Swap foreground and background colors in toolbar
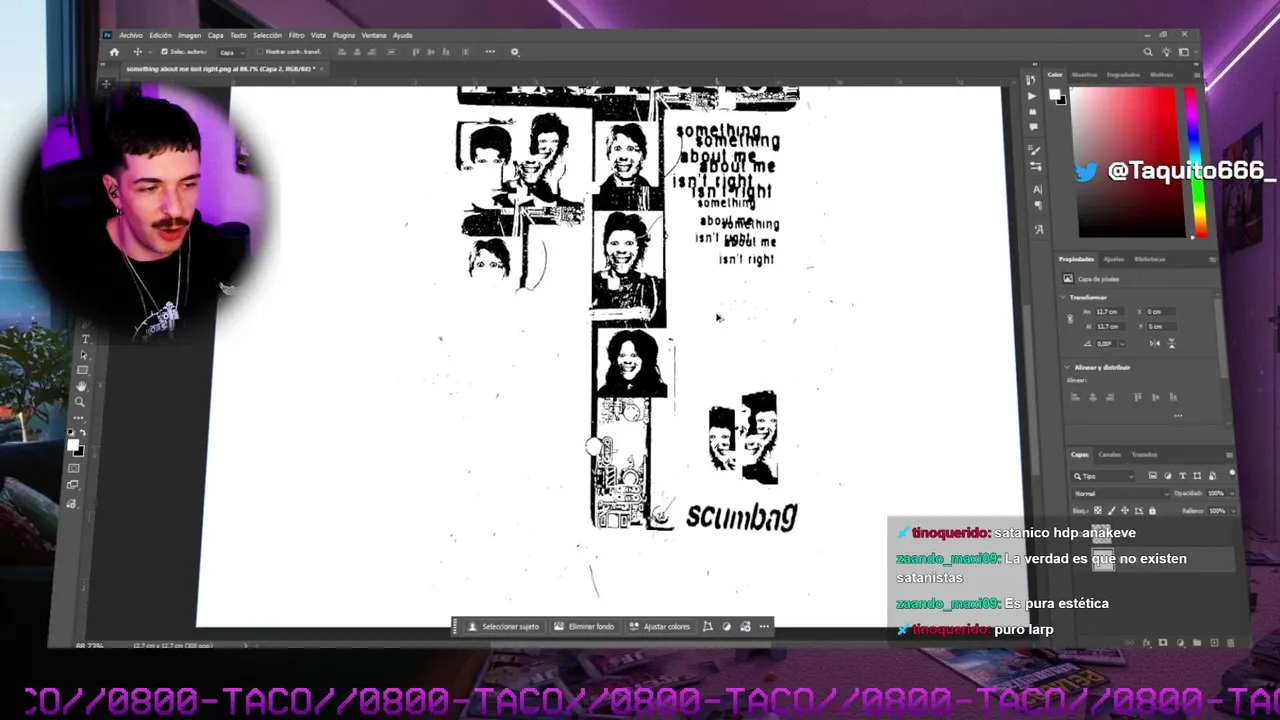Image resolution: width=1280 pixels, height=720 pixels. coord(83,432)
